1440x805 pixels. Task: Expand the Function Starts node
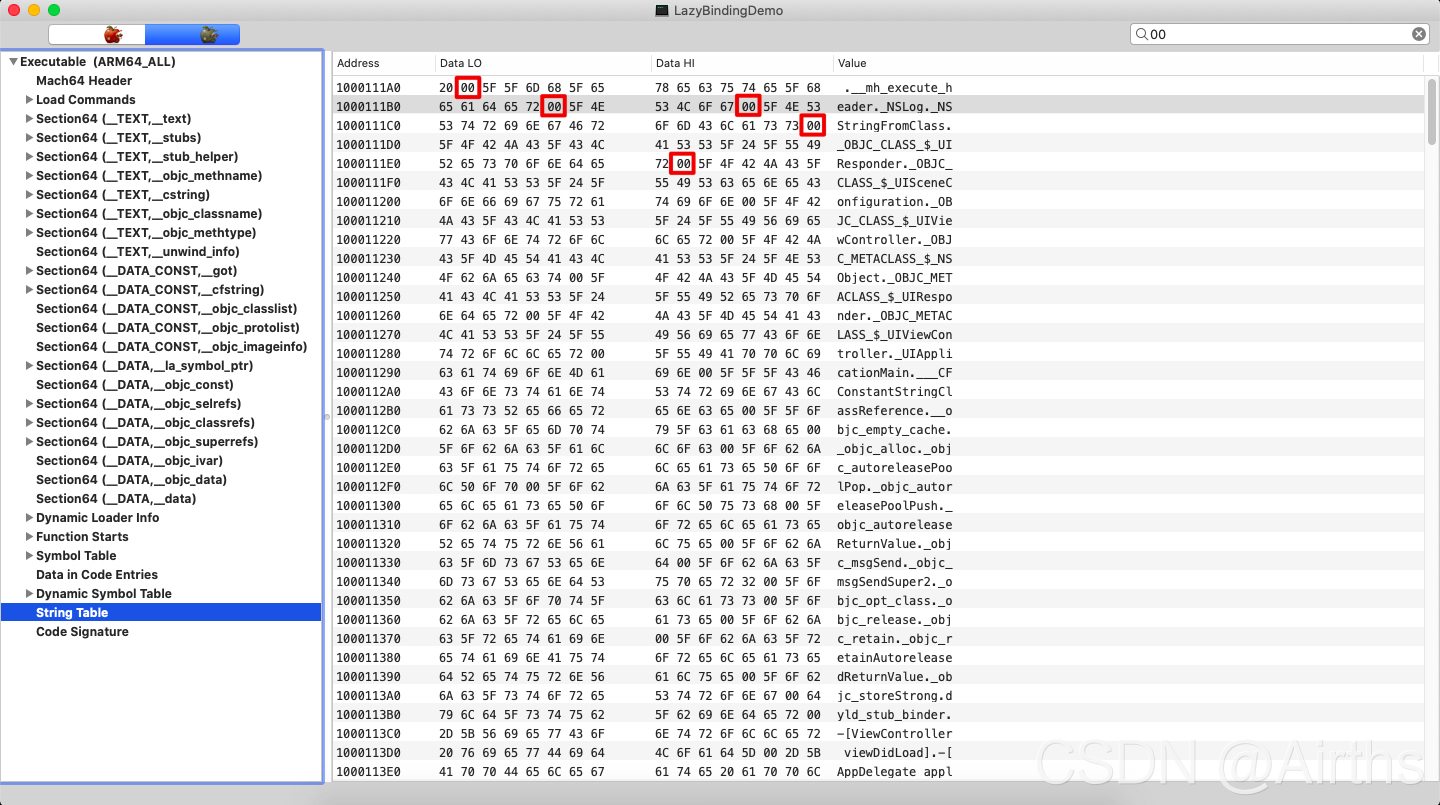click(x=29, y=537)
